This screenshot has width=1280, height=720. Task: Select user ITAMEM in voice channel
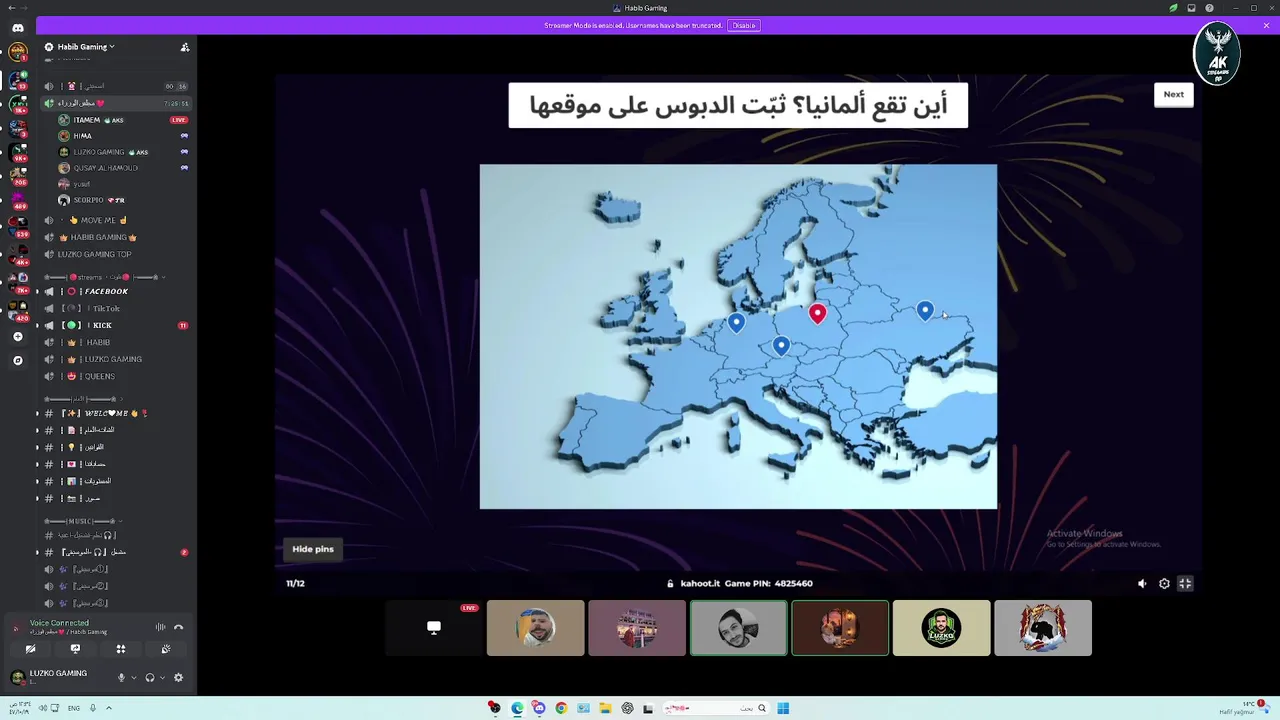tap(115, 120)
